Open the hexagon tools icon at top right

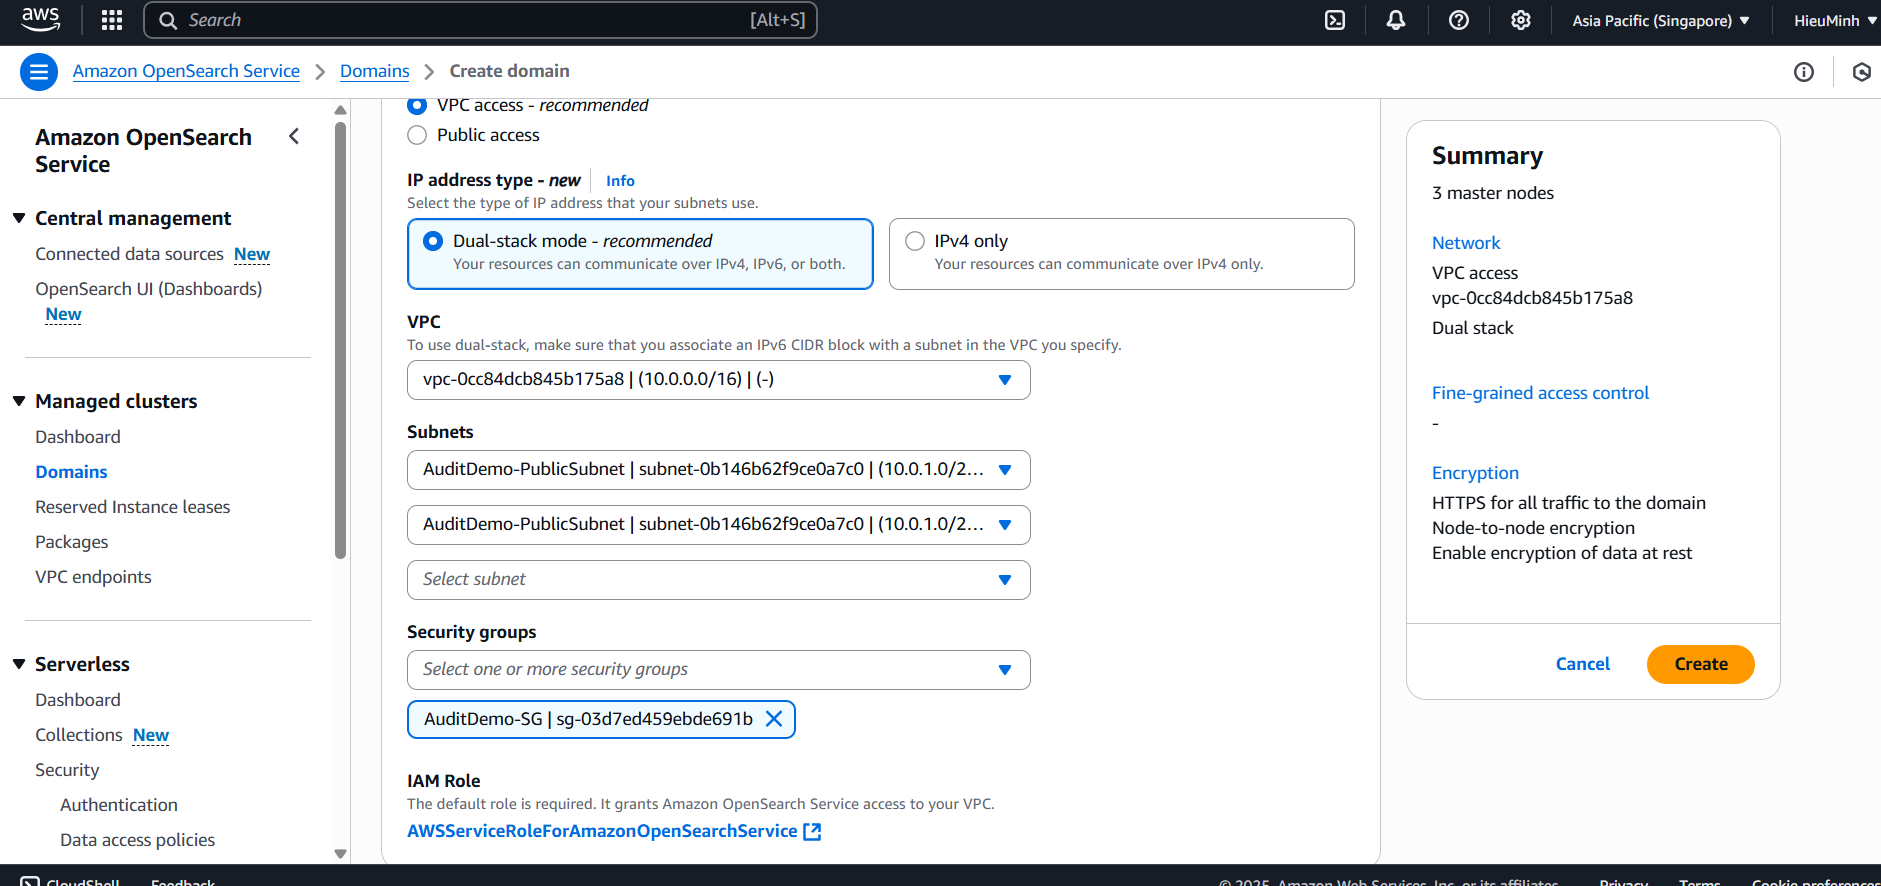coord(1862,72)
